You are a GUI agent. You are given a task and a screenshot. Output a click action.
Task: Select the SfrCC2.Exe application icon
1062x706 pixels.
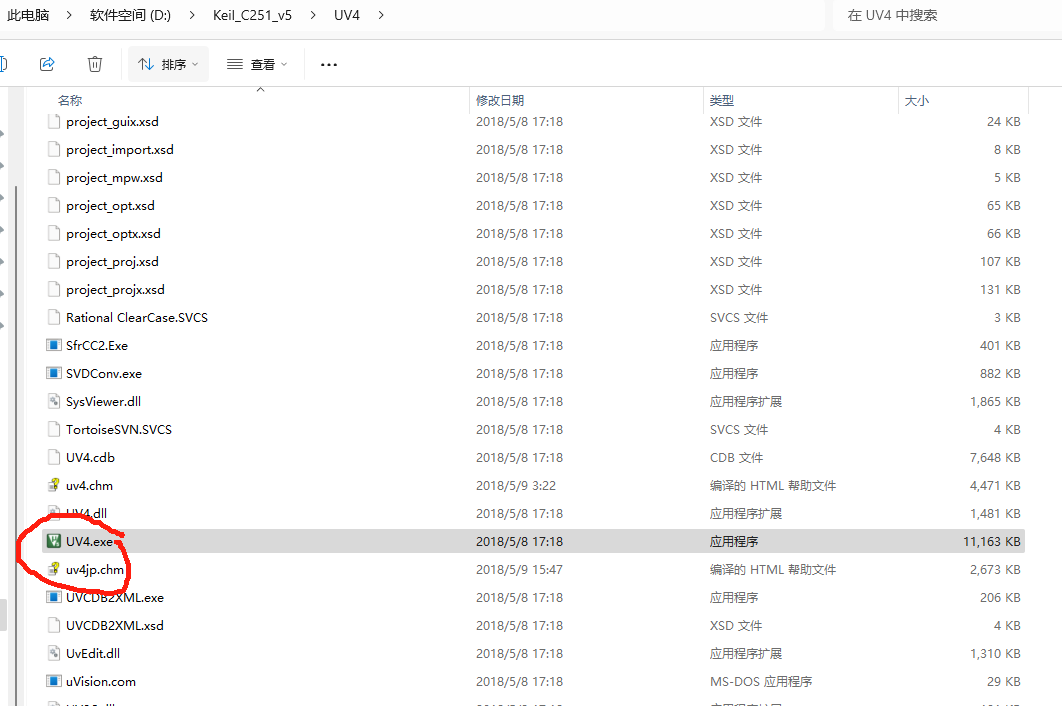[54, 346]
